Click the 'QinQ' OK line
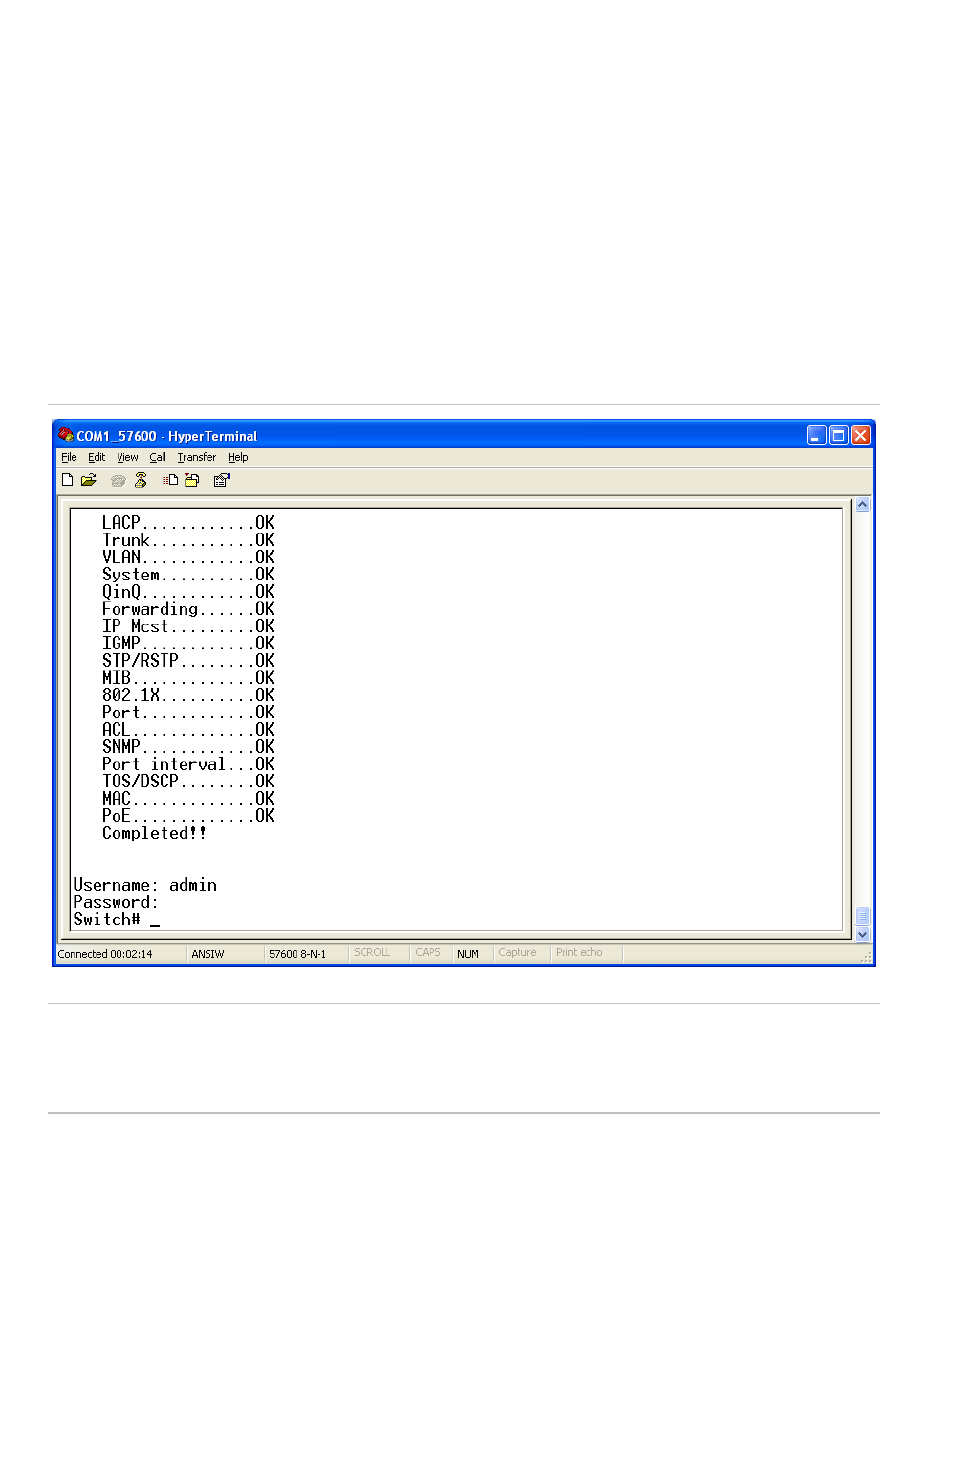The image size is (954, 1474). pos(188,592)
